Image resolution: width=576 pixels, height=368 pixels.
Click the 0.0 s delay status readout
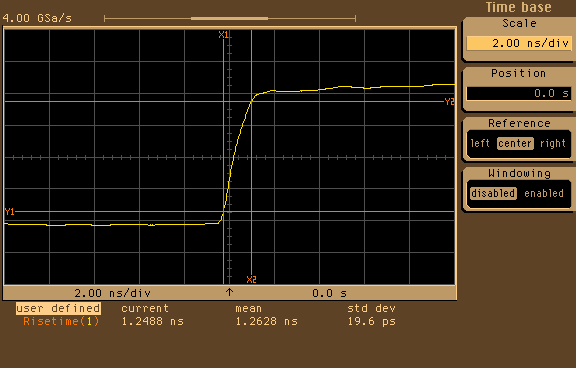coord(330,293)
